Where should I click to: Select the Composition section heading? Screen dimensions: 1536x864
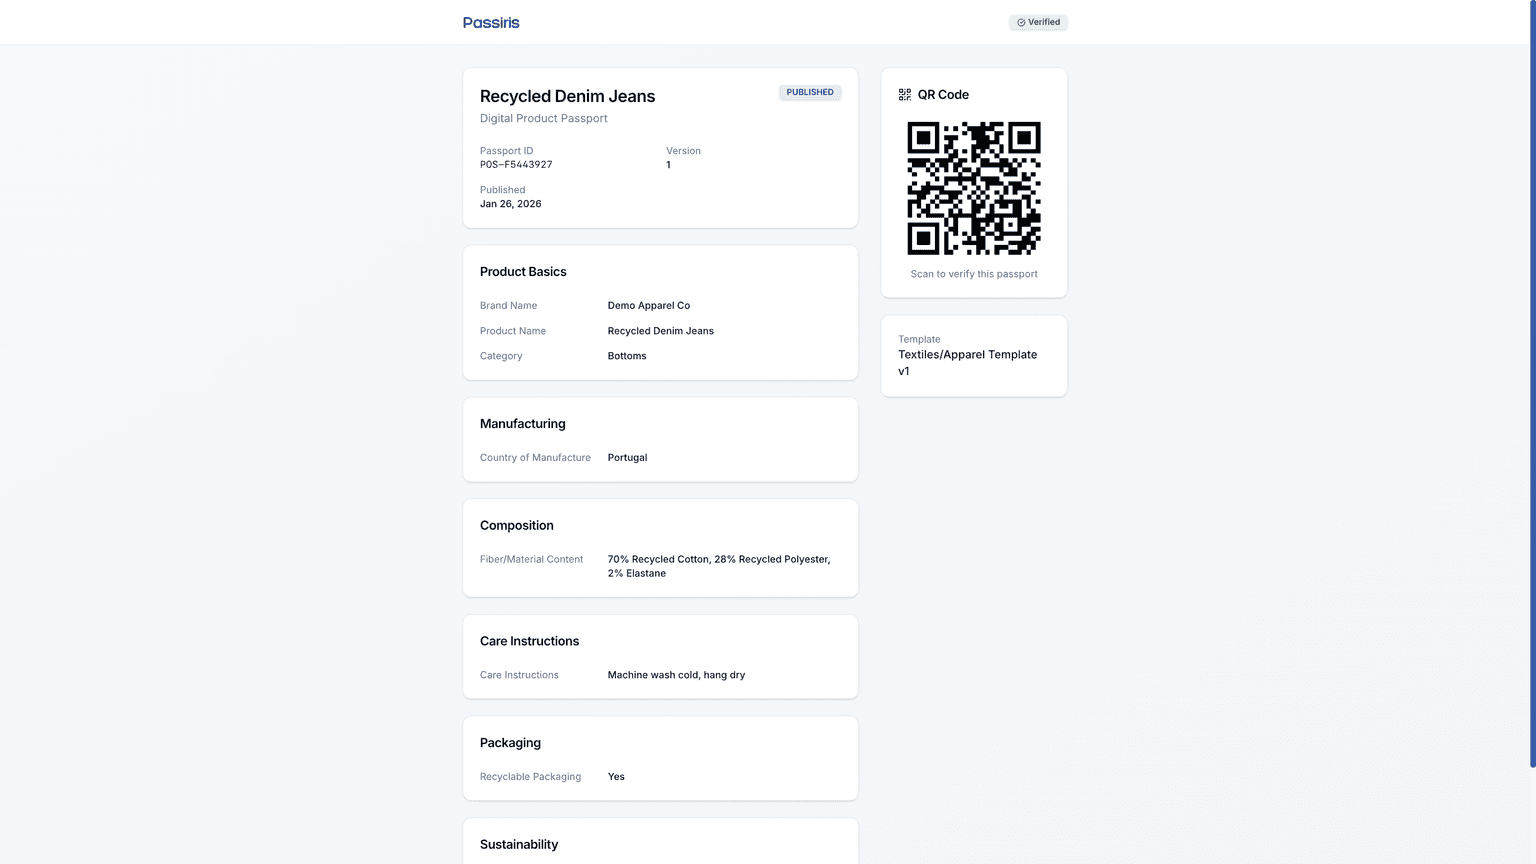[516, 525]
